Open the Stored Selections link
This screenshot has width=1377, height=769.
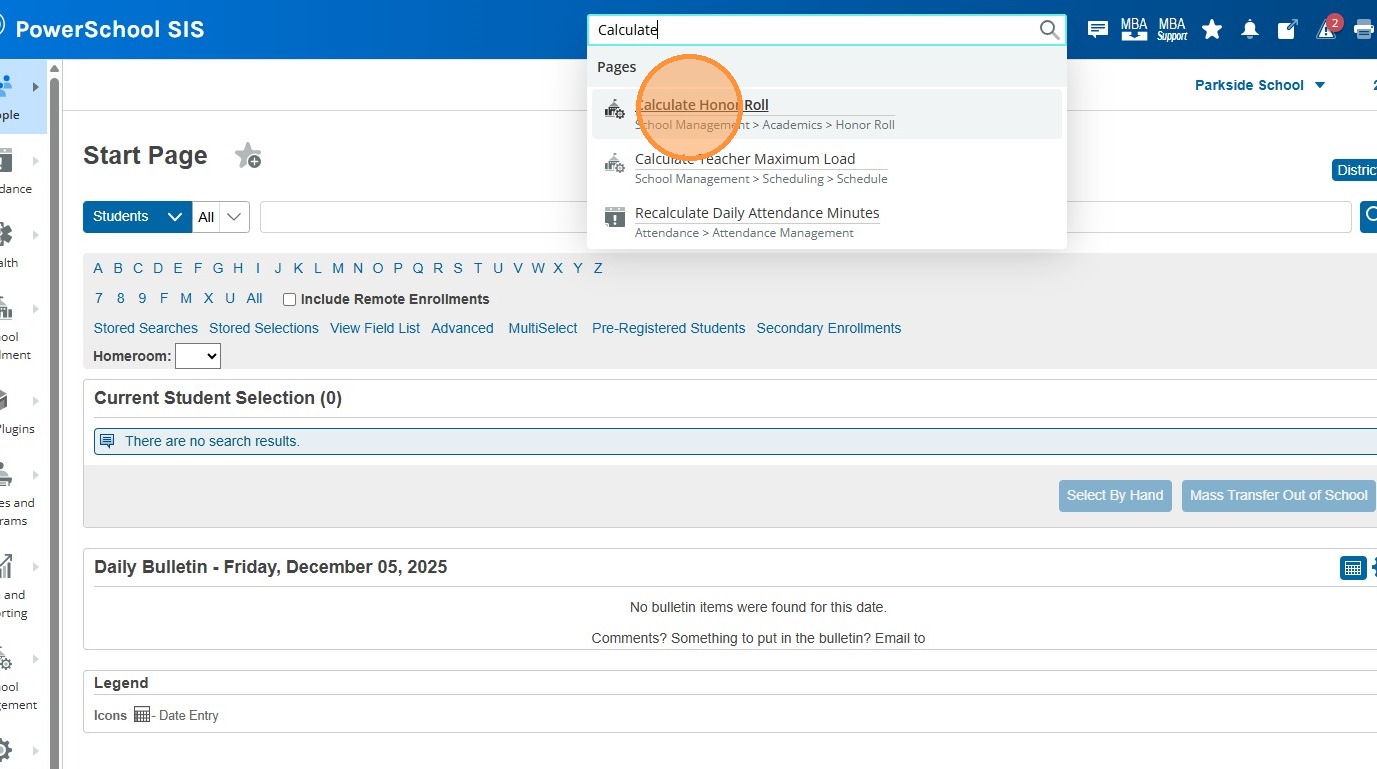tap(264, 328)
